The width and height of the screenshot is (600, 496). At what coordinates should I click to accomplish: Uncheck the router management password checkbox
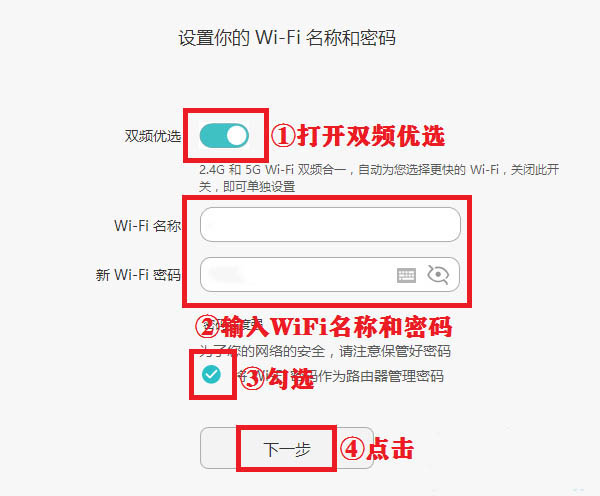[x=211, y=374]
